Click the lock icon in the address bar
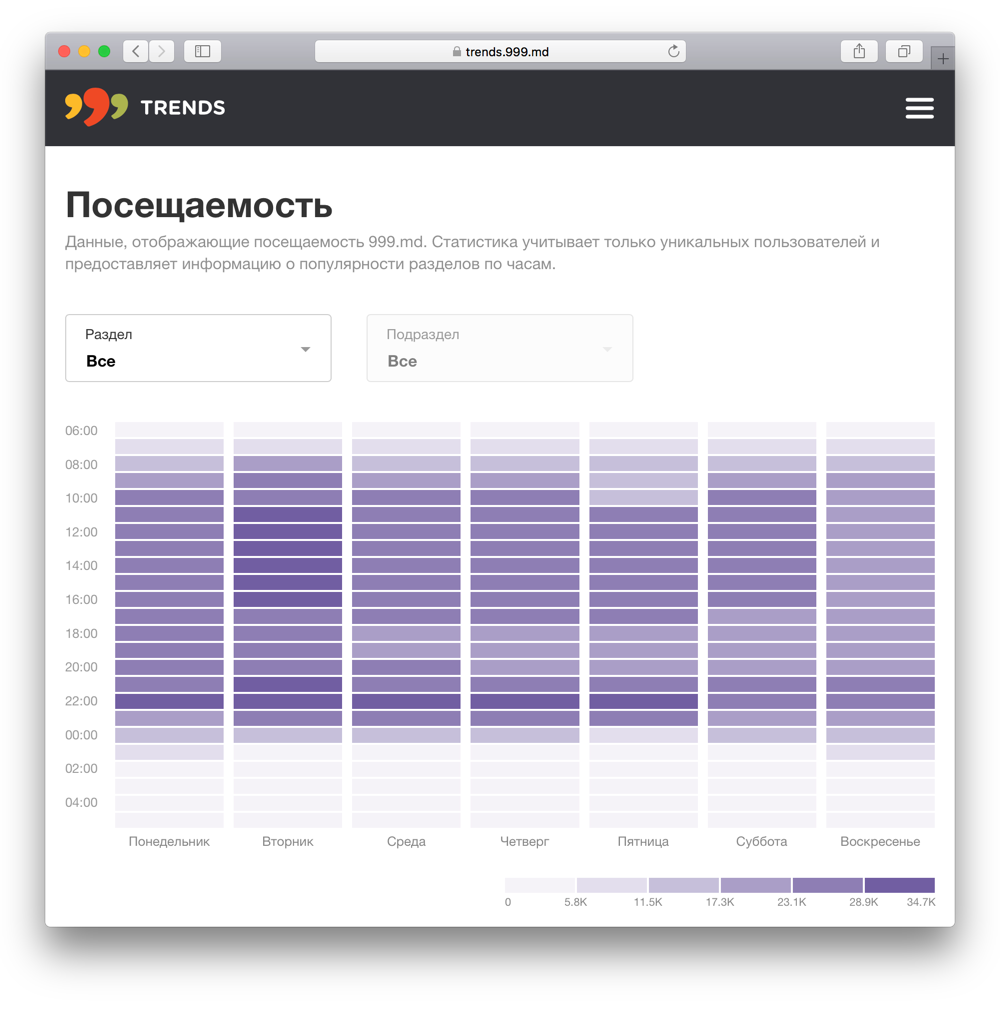 [x=456, y=52]
